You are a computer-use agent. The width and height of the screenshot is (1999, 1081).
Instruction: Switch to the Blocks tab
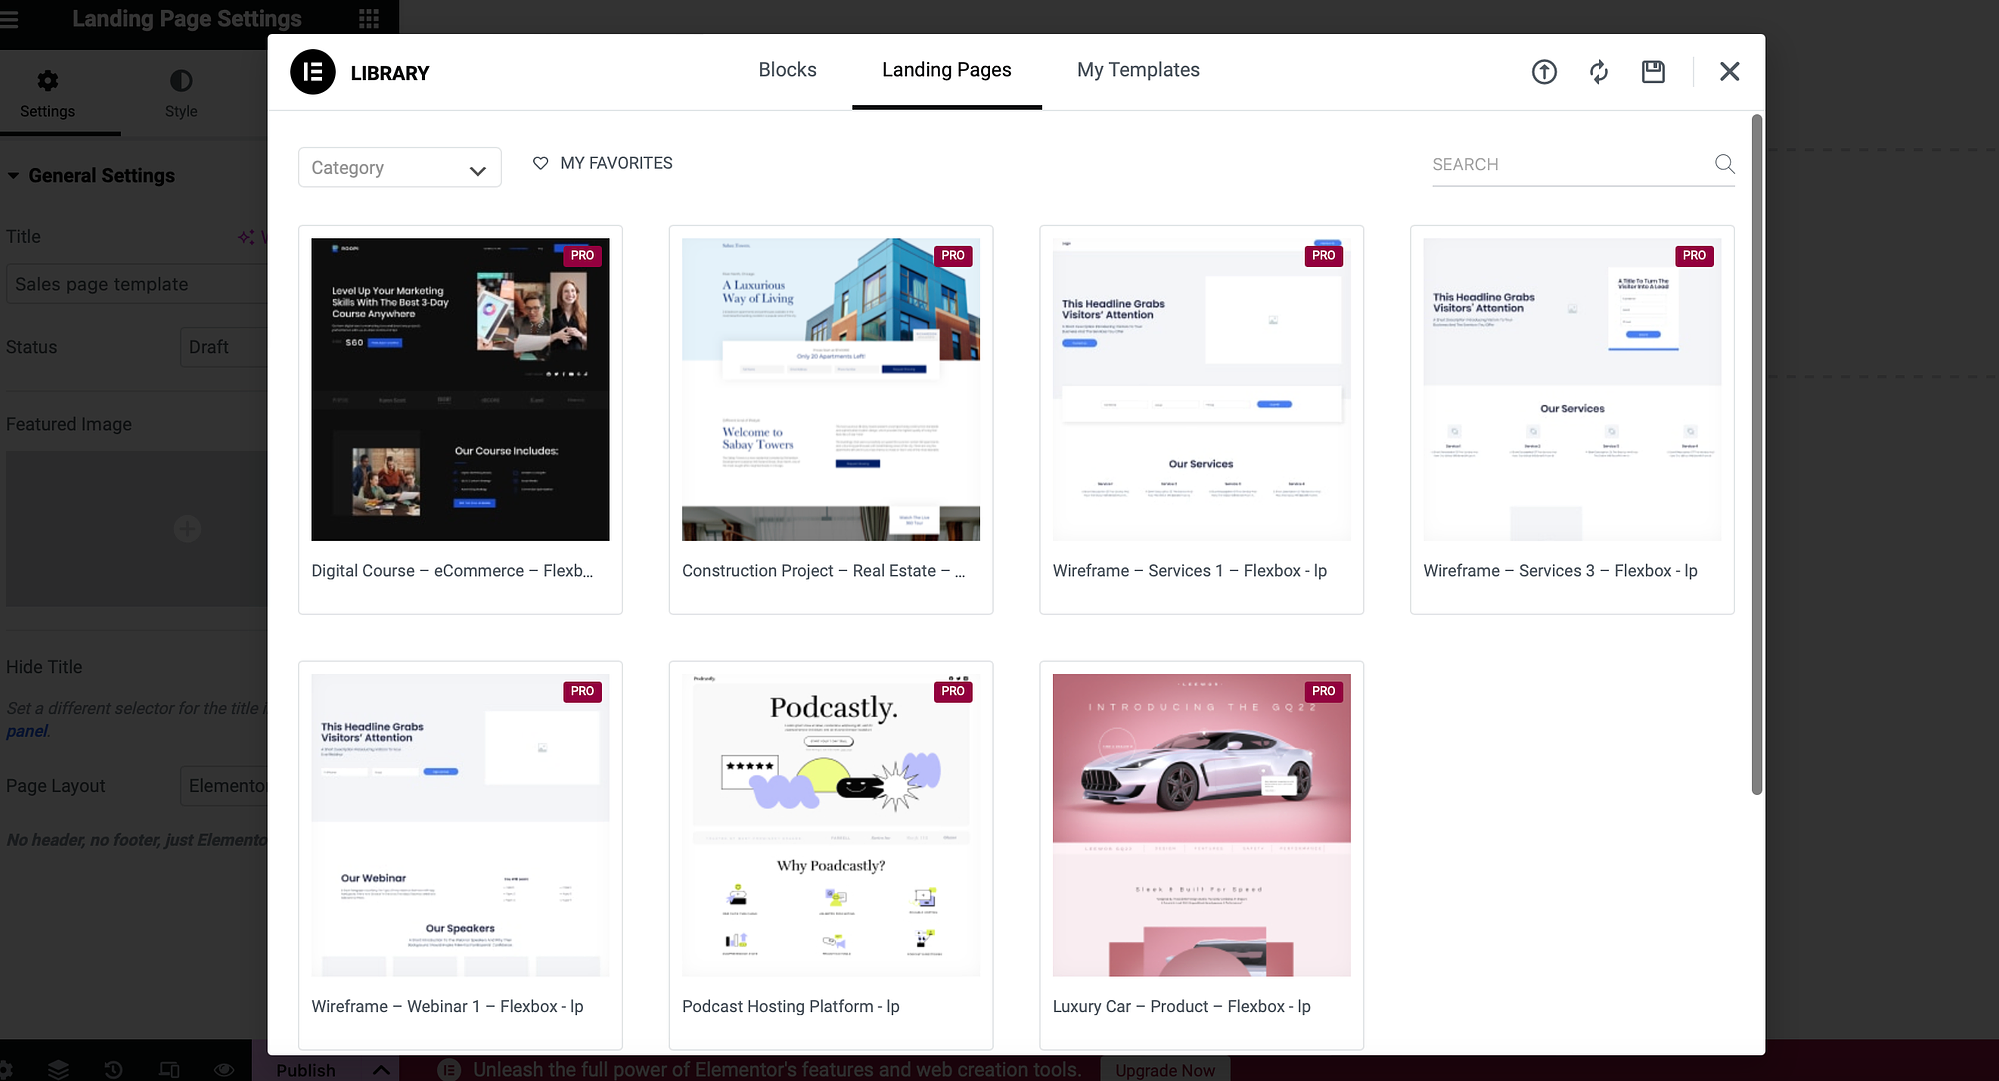787,68
